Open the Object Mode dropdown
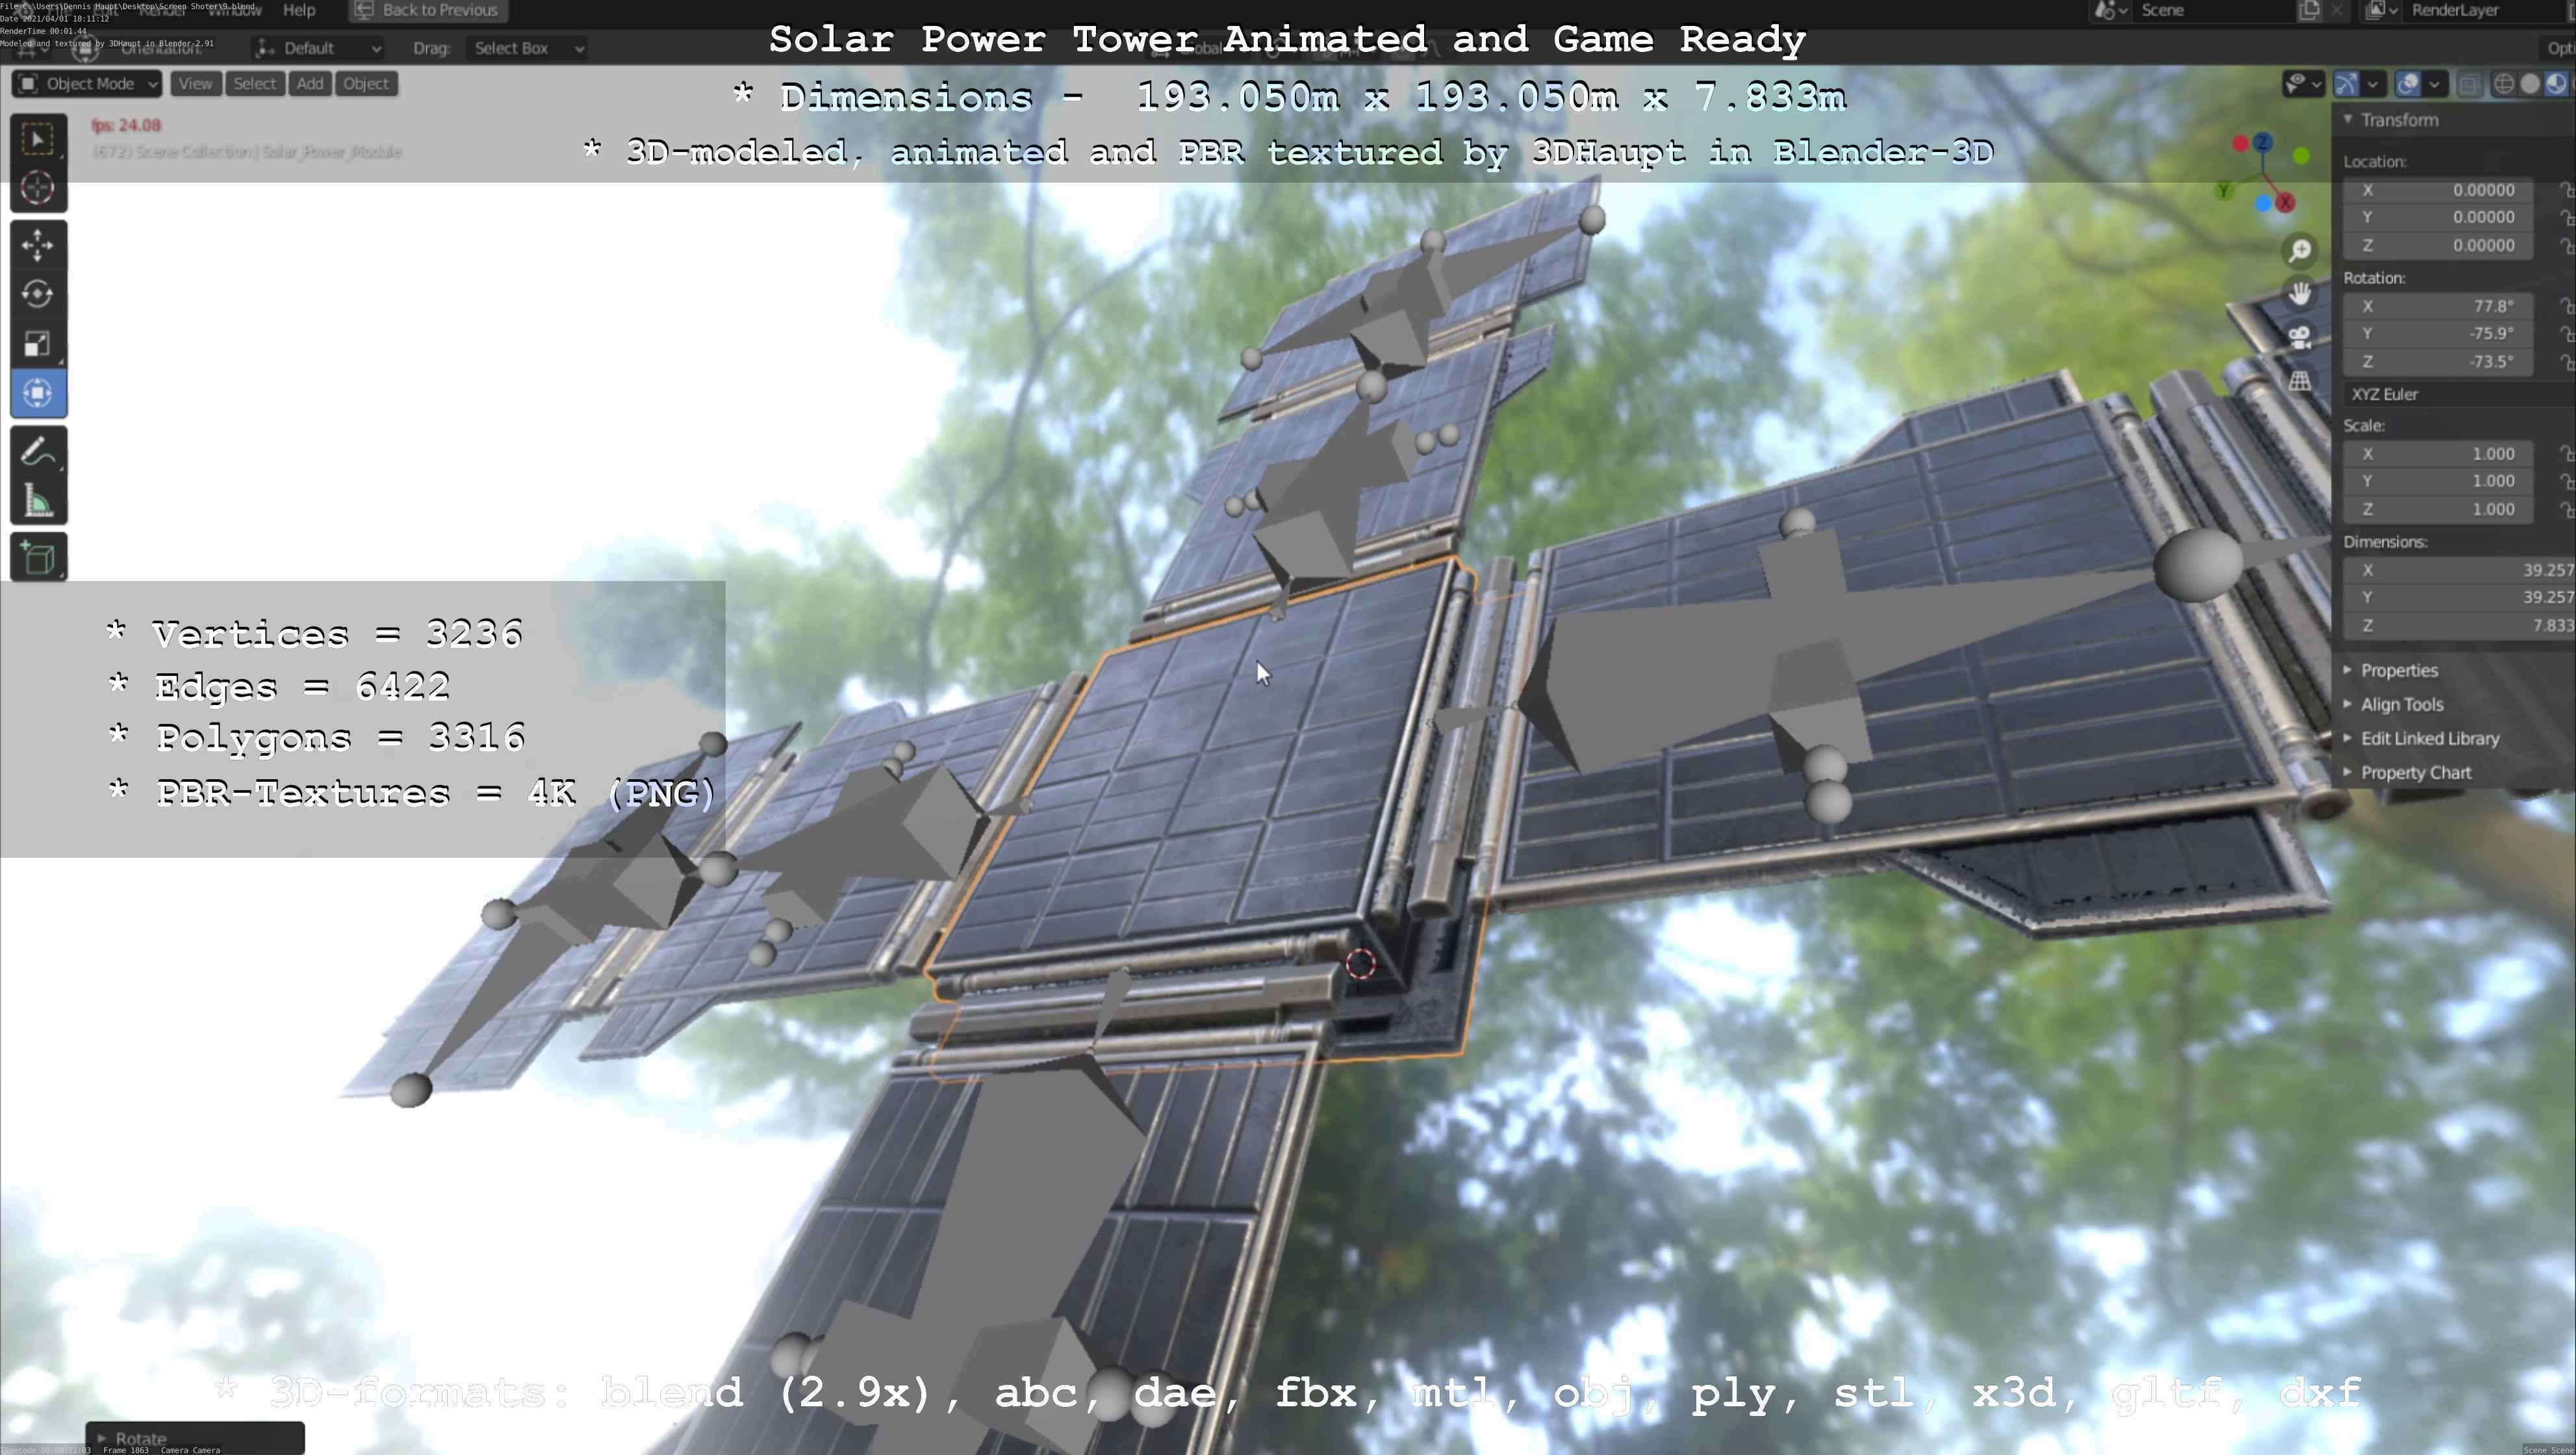The height and width of the screenshot is (1455, 2576). click(88, 84)
